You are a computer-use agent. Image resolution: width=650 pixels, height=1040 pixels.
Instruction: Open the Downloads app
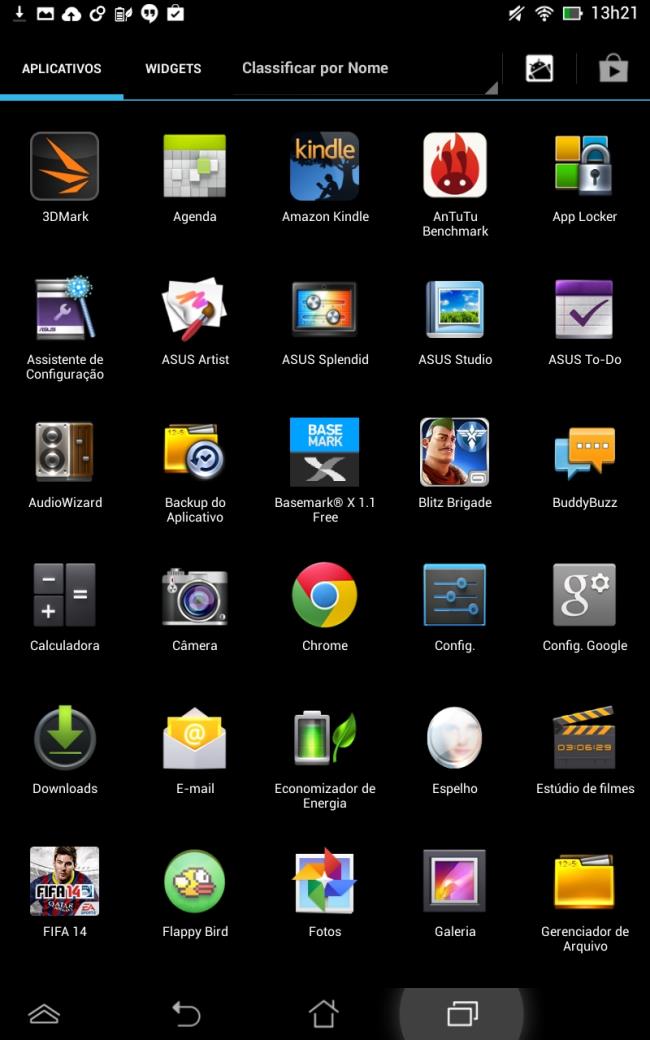(64, 738)
